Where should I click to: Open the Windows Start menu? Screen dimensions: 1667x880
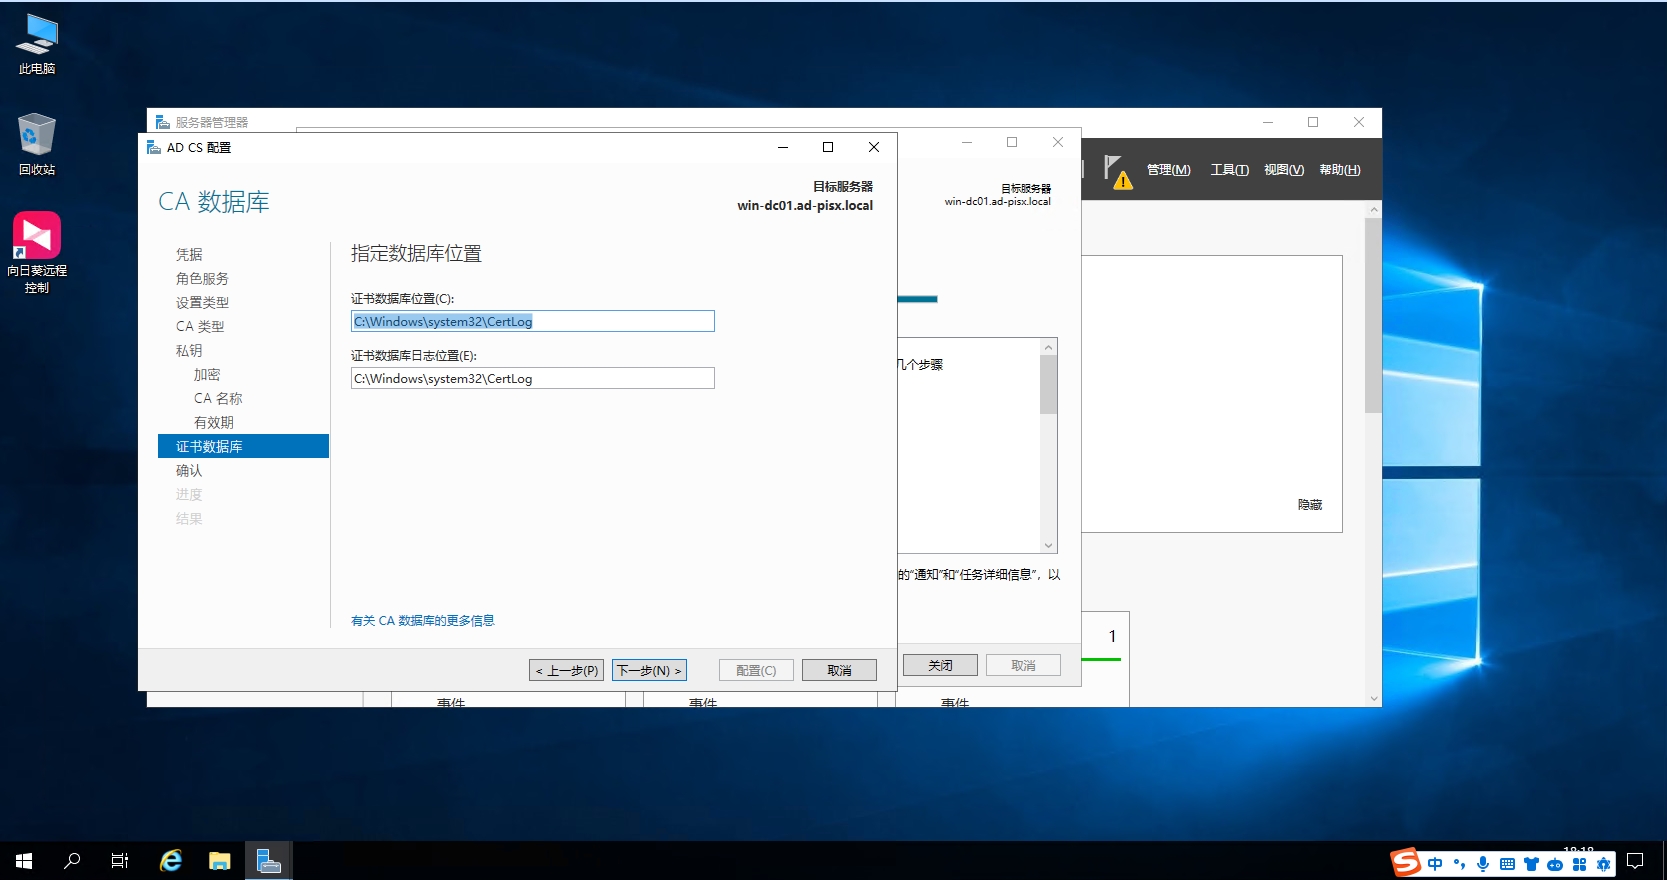(24, 861)
